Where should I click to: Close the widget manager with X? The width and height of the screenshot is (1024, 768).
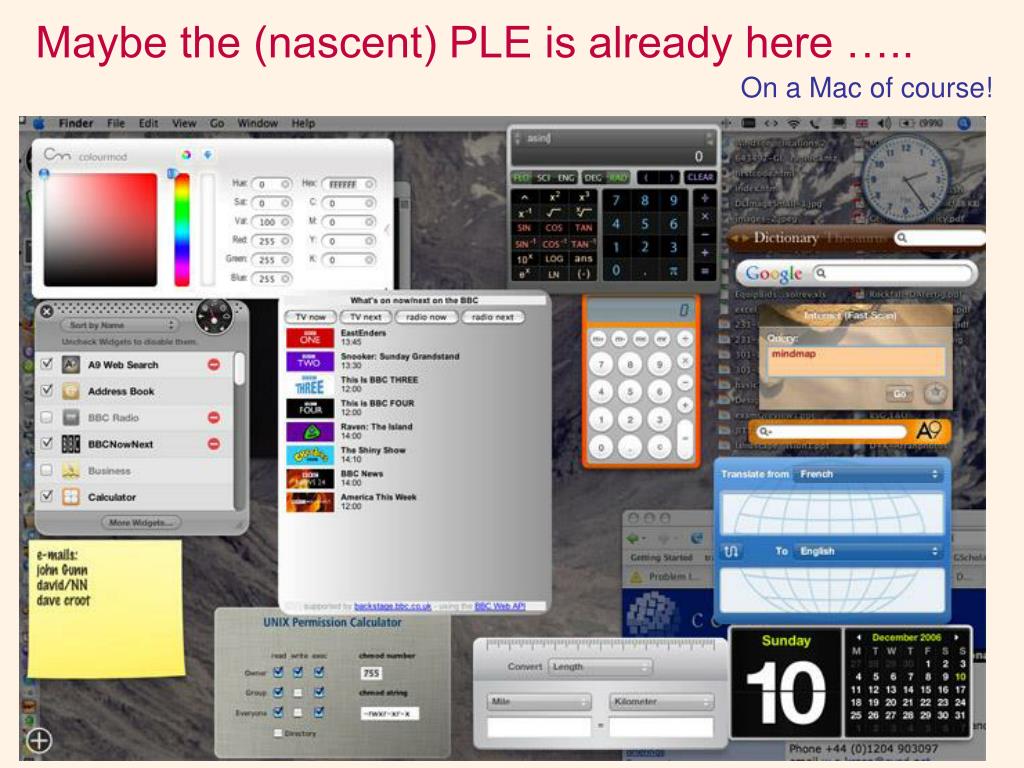point(46,312)
